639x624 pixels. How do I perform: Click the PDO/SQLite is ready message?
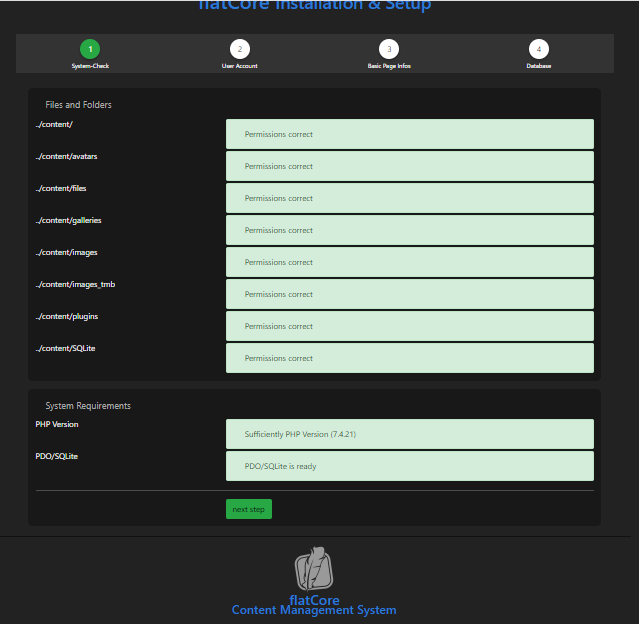tap(409, 466)
